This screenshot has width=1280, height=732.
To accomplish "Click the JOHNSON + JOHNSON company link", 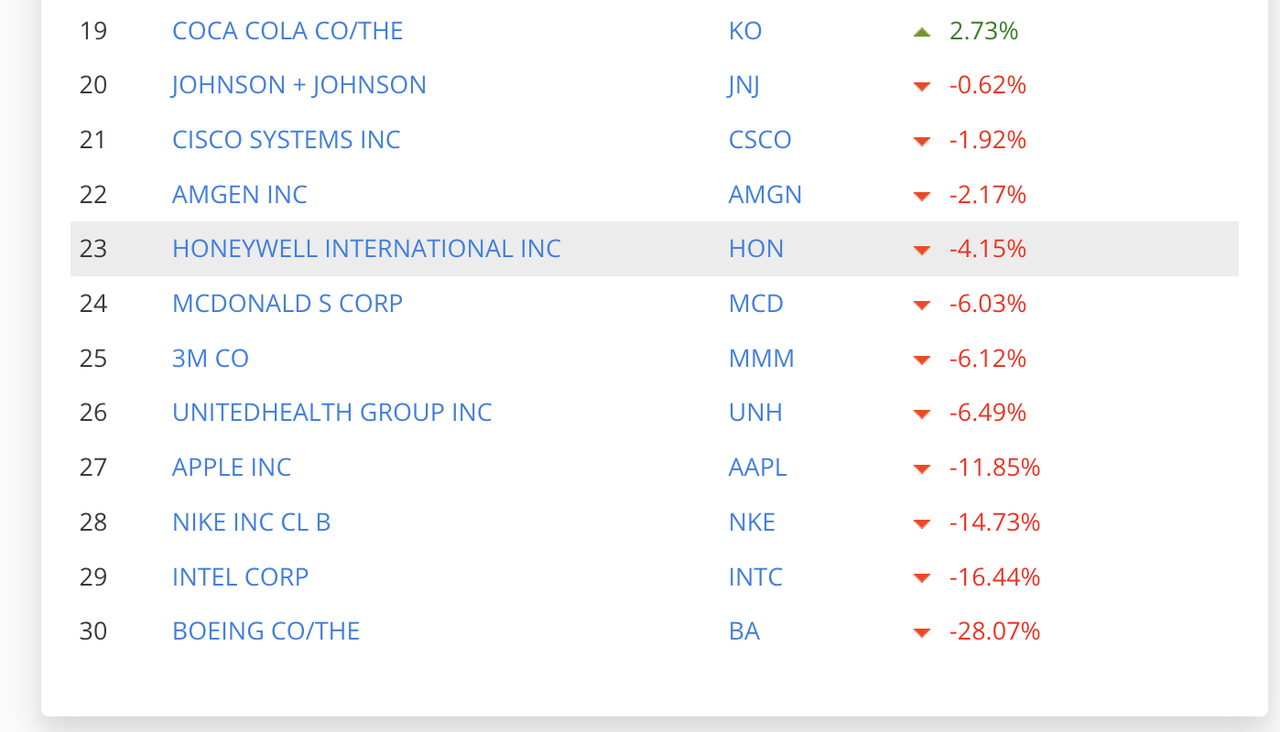I will (x=299, y=85).
